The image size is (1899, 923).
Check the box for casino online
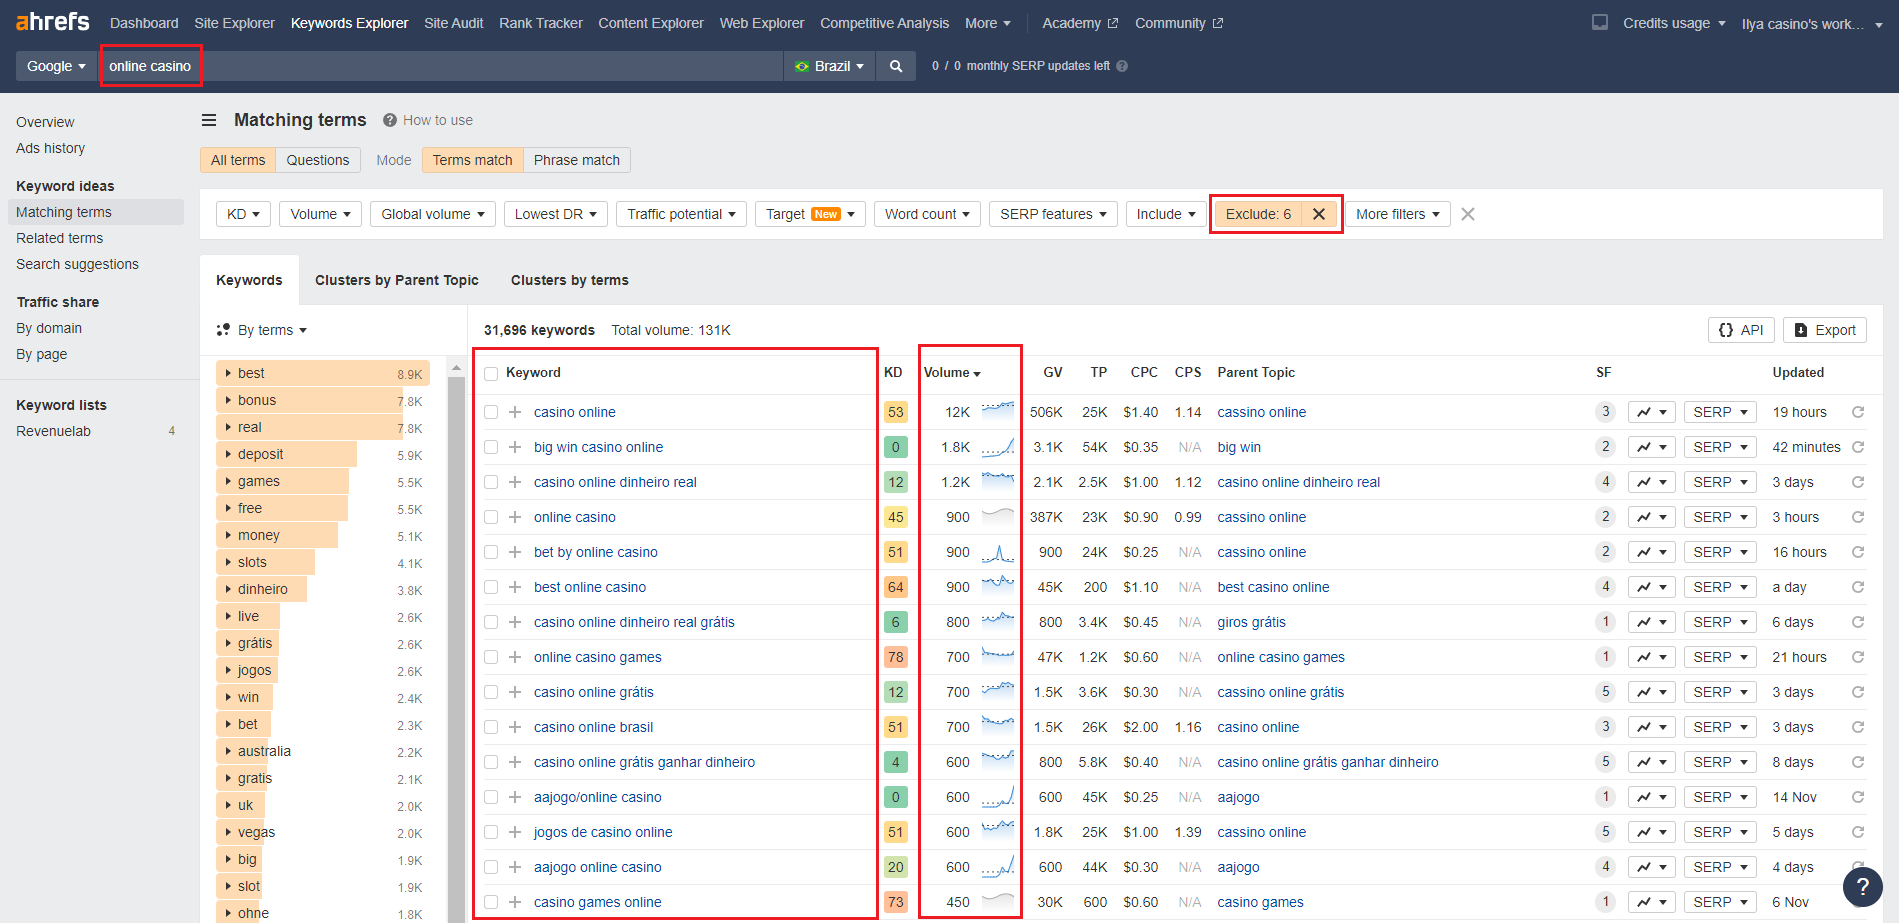491,412
